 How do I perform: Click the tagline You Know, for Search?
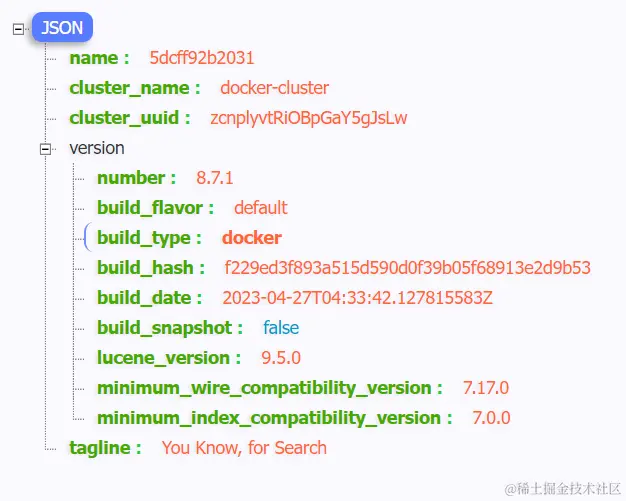tap(244, 448)
